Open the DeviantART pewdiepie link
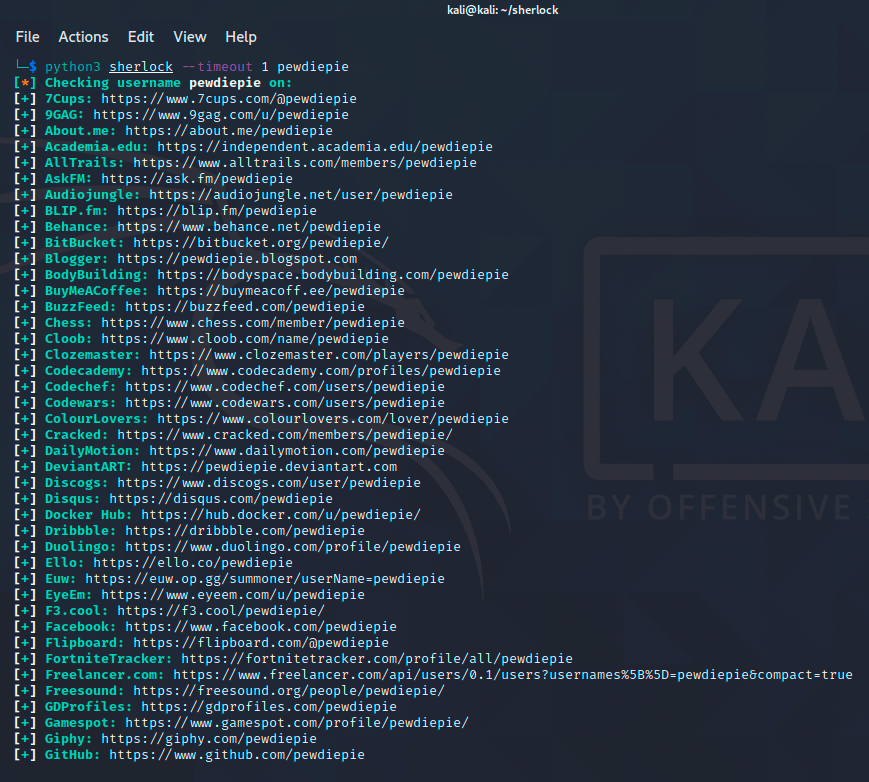Viewport: 869px width, 782px height. click(x=268, y=467)
